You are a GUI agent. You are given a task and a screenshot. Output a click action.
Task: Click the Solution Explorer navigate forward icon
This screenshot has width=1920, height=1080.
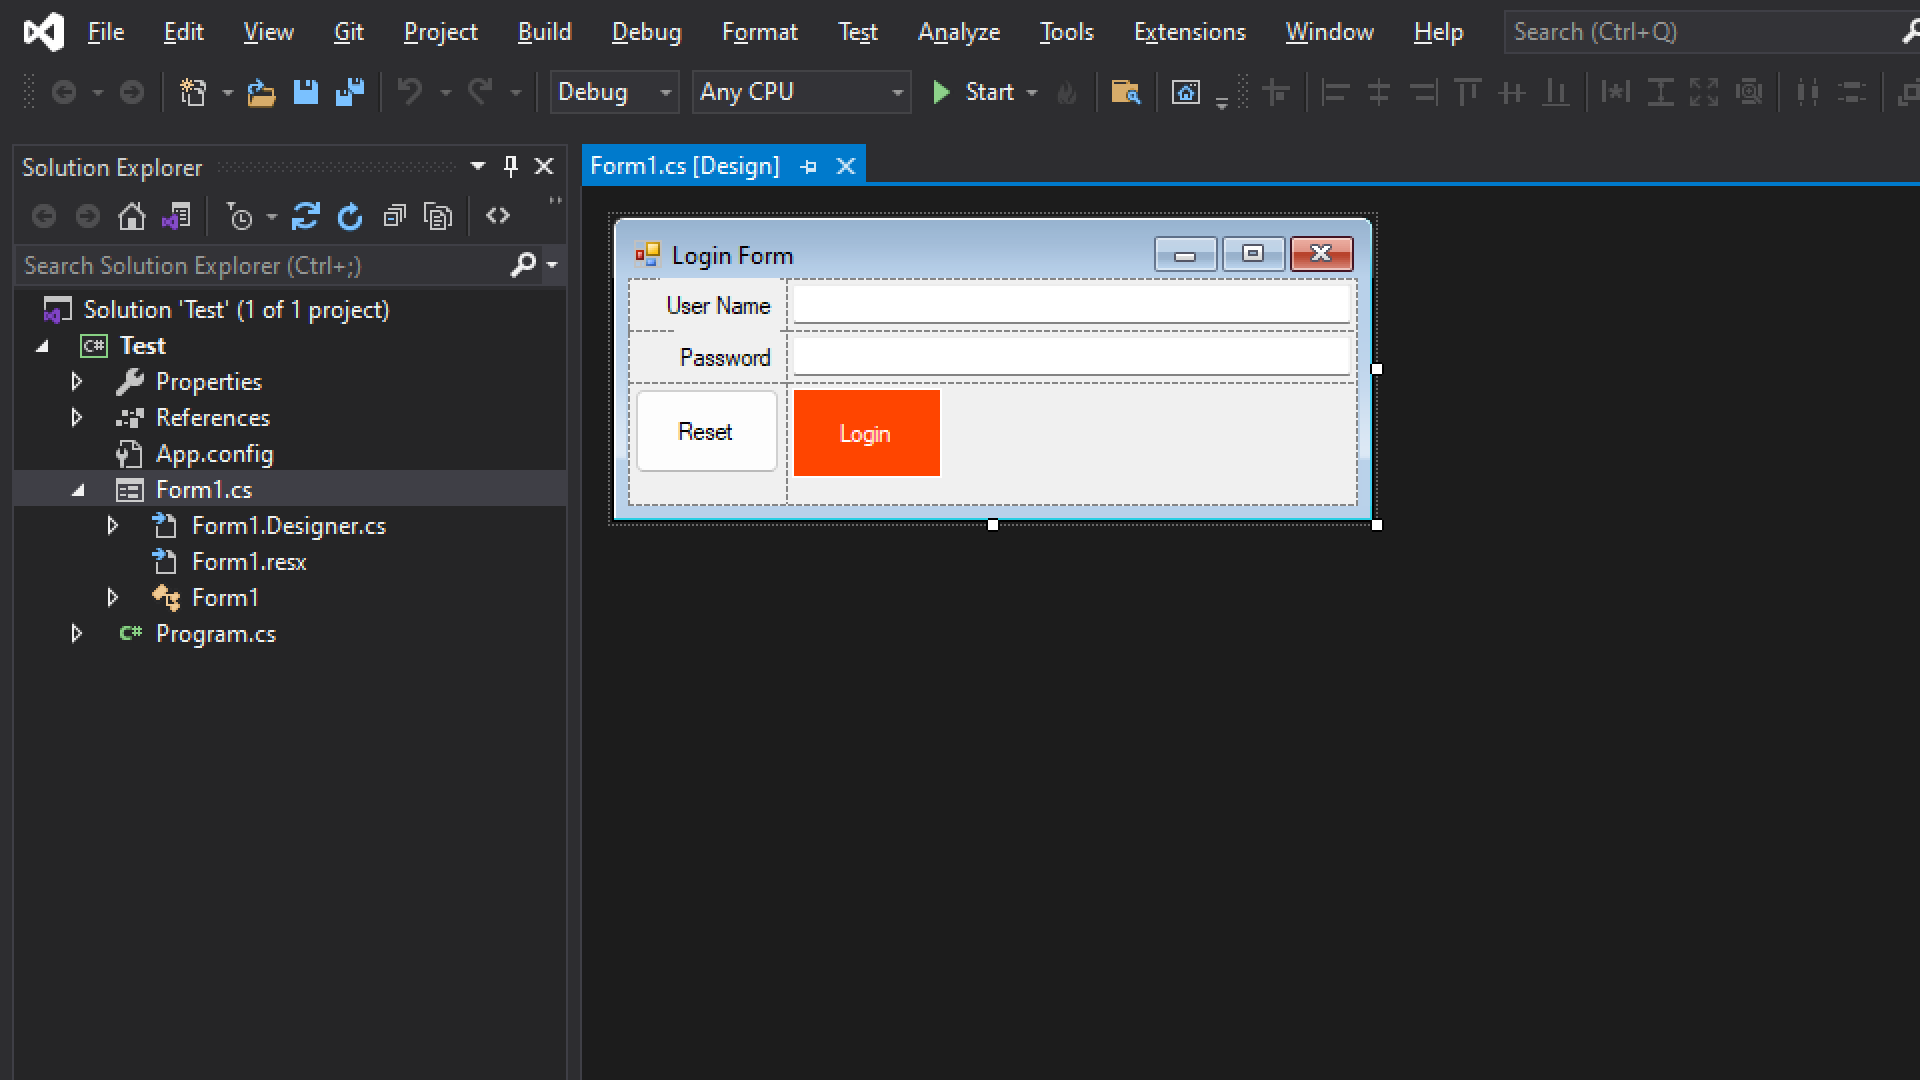coord(86,216)
